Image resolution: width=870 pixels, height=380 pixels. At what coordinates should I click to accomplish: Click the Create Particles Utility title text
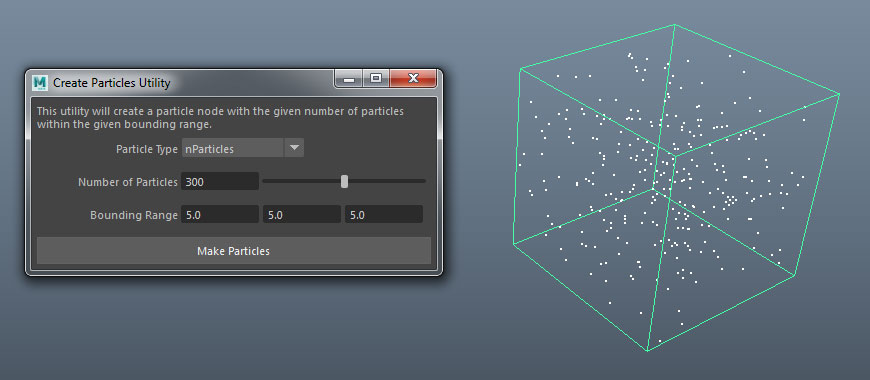click(x=112, y=83)
